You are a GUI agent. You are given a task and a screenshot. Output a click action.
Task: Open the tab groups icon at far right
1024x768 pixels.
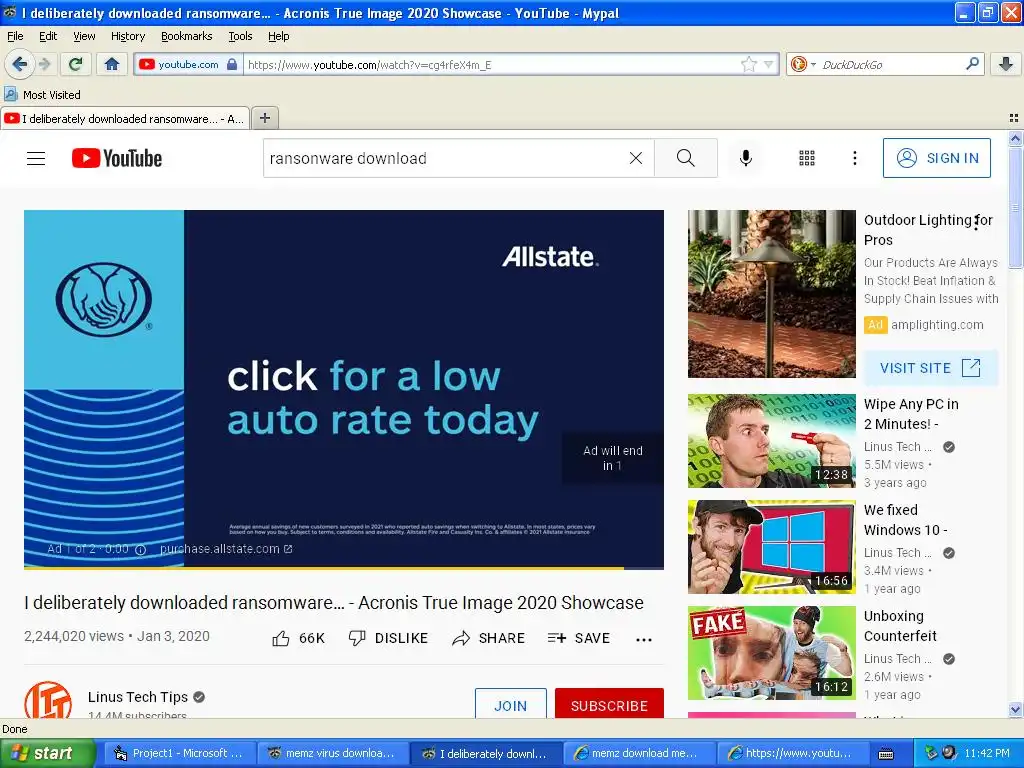click(1014, 118)
